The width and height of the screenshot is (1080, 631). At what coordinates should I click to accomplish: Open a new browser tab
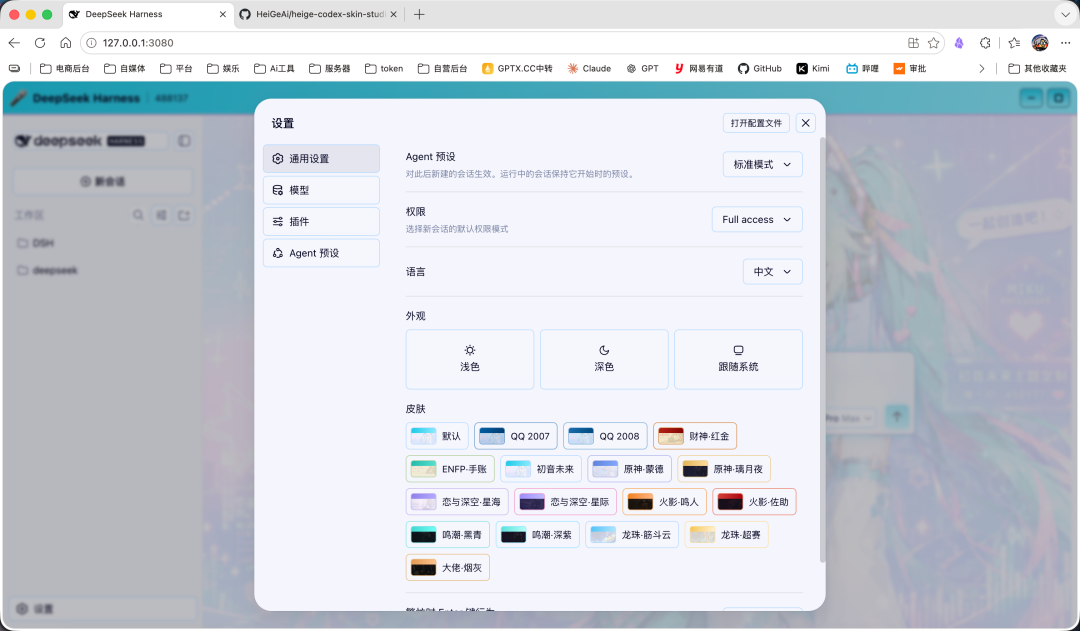(419, 14)
